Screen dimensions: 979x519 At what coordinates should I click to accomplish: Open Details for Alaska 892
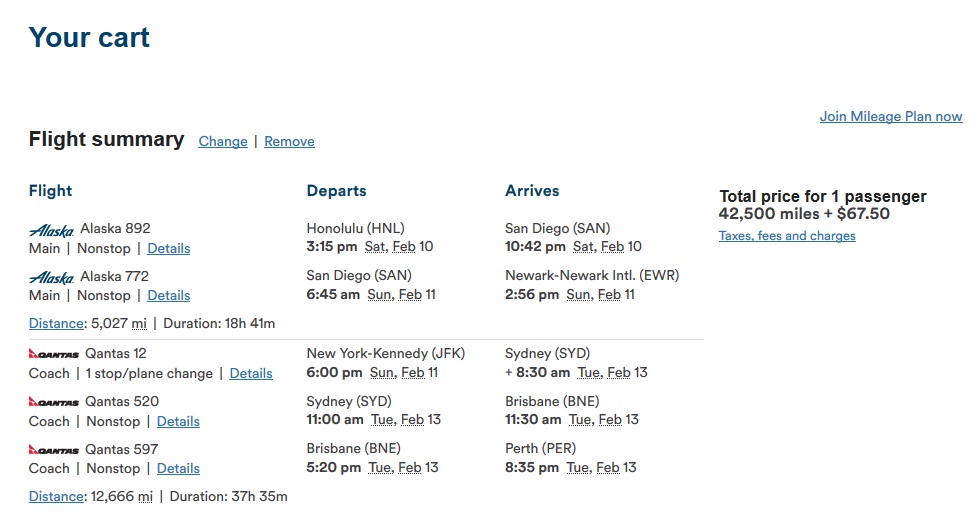click(x=168, y=248)
